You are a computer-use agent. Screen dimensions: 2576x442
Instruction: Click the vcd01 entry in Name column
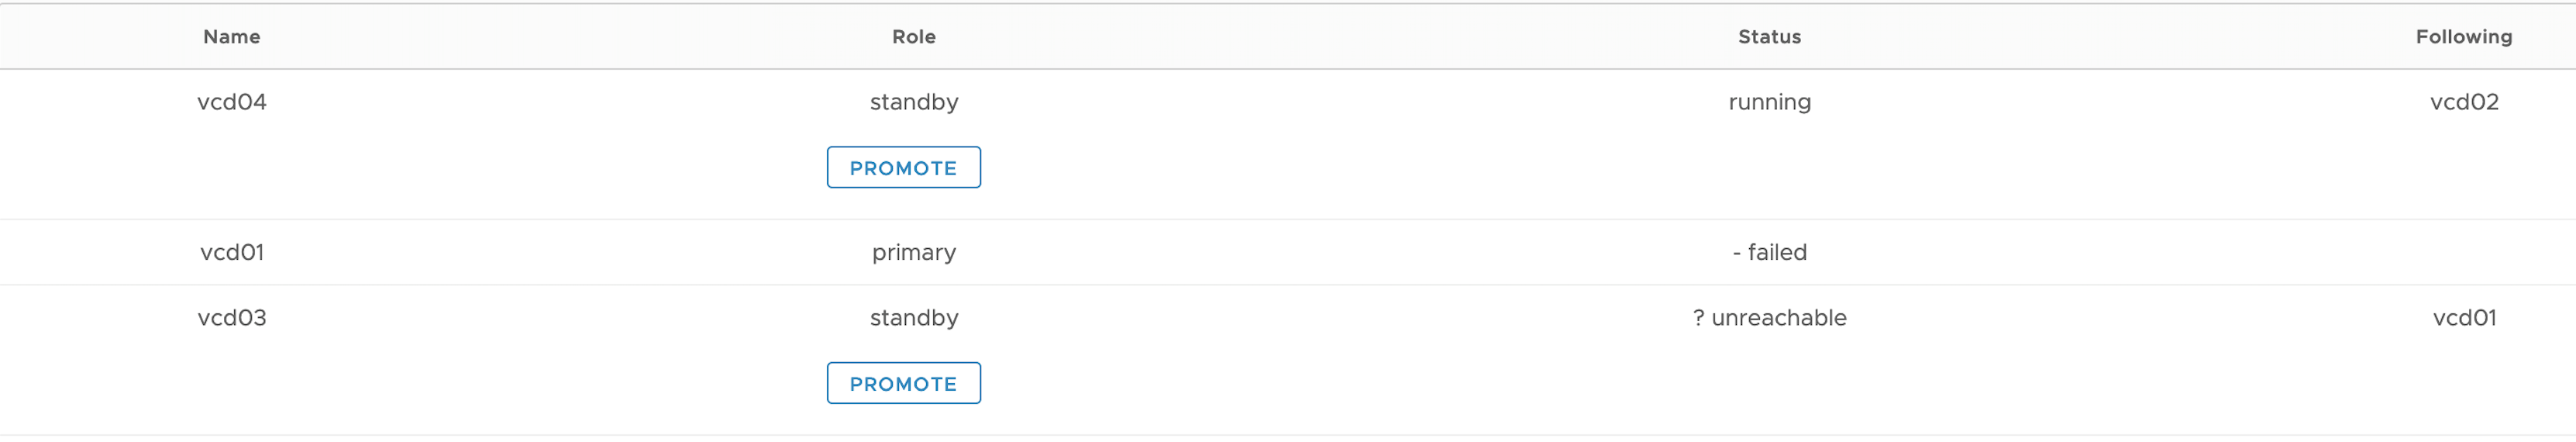pyautogui.click(x=231, y=253)
